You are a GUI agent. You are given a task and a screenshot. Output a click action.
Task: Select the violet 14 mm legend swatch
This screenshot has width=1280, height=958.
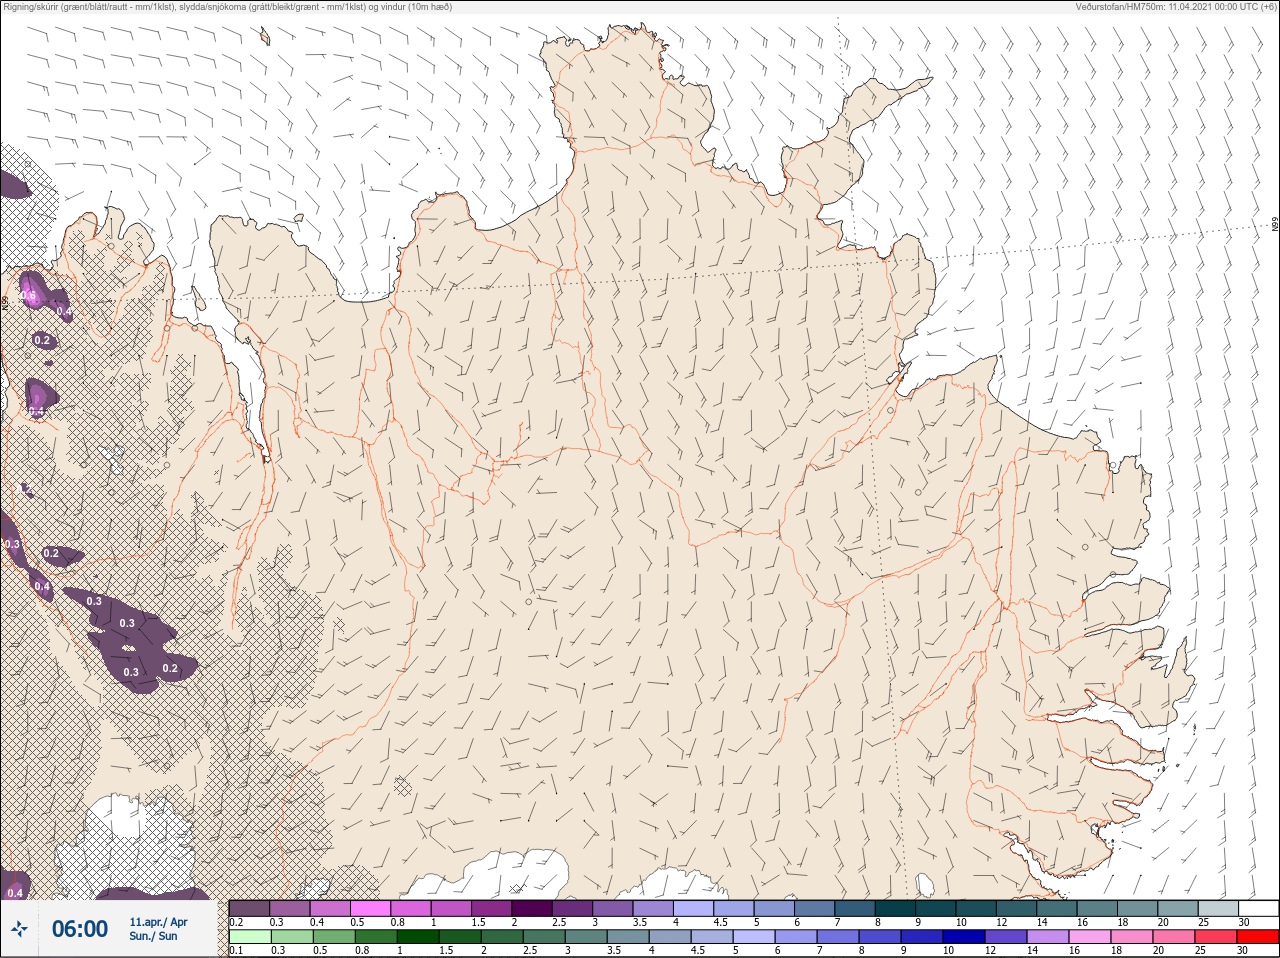tap(1048, 937)
